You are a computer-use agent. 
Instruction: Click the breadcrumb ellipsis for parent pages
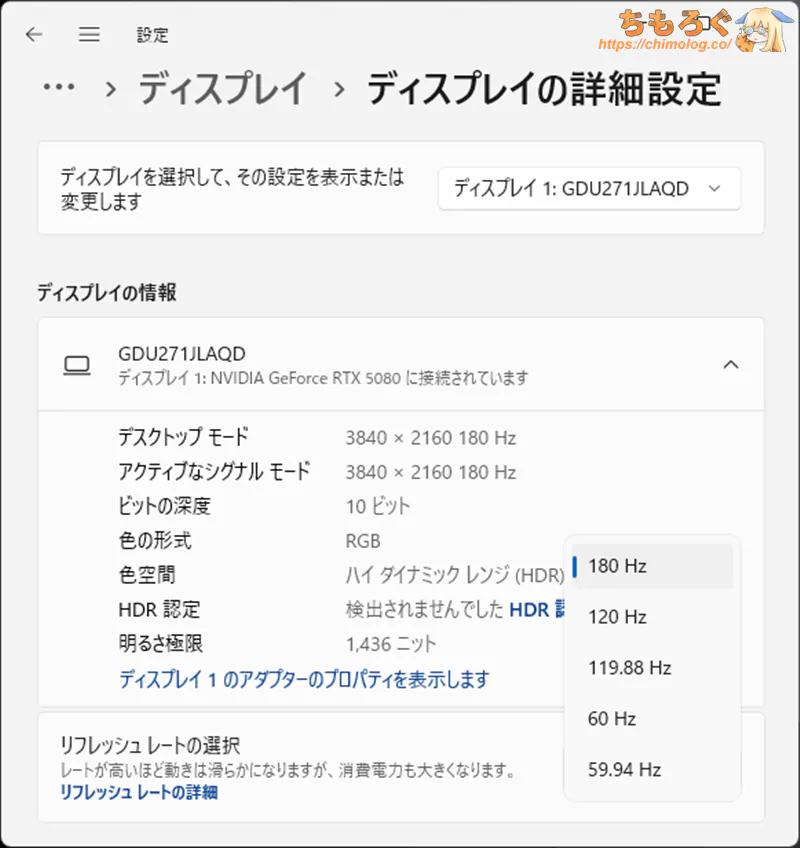pos(59,89)
